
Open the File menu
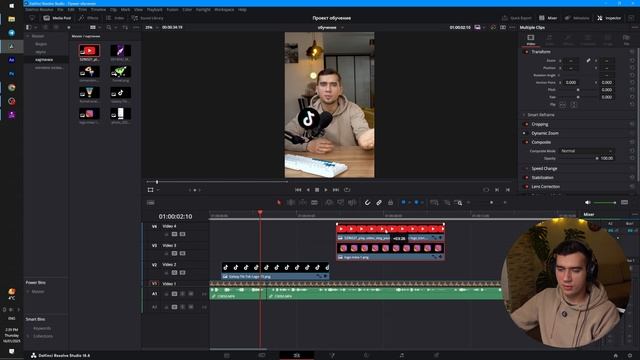(x=60, y=9)
